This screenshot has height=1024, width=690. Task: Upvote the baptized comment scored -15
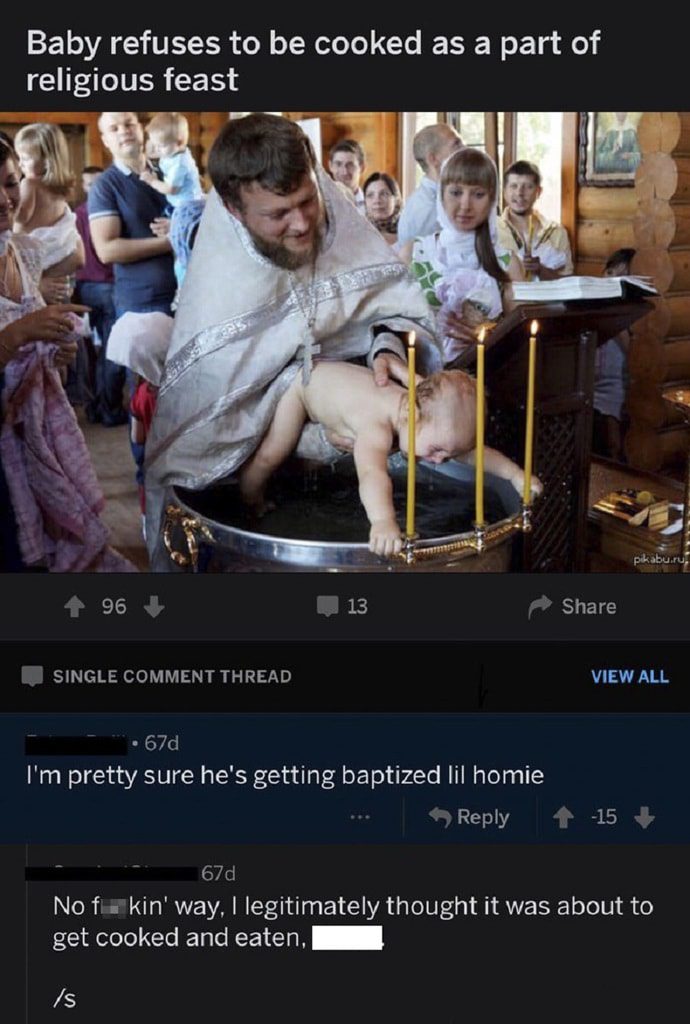[563, 817]
